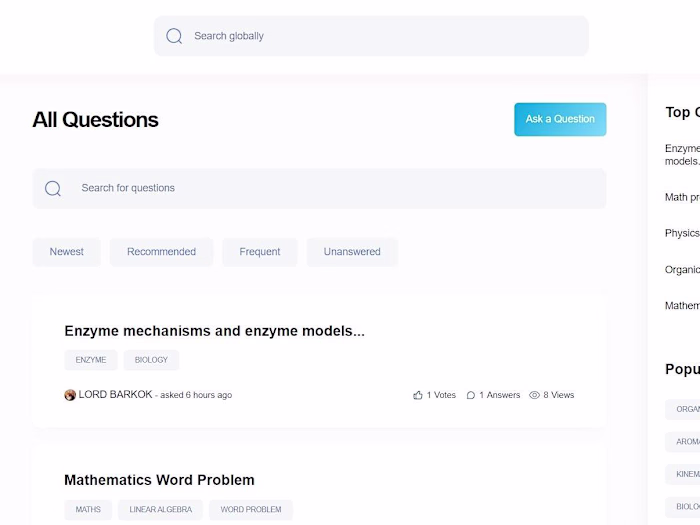
Task: Select the Recommended filter
Action: [161, 252]
